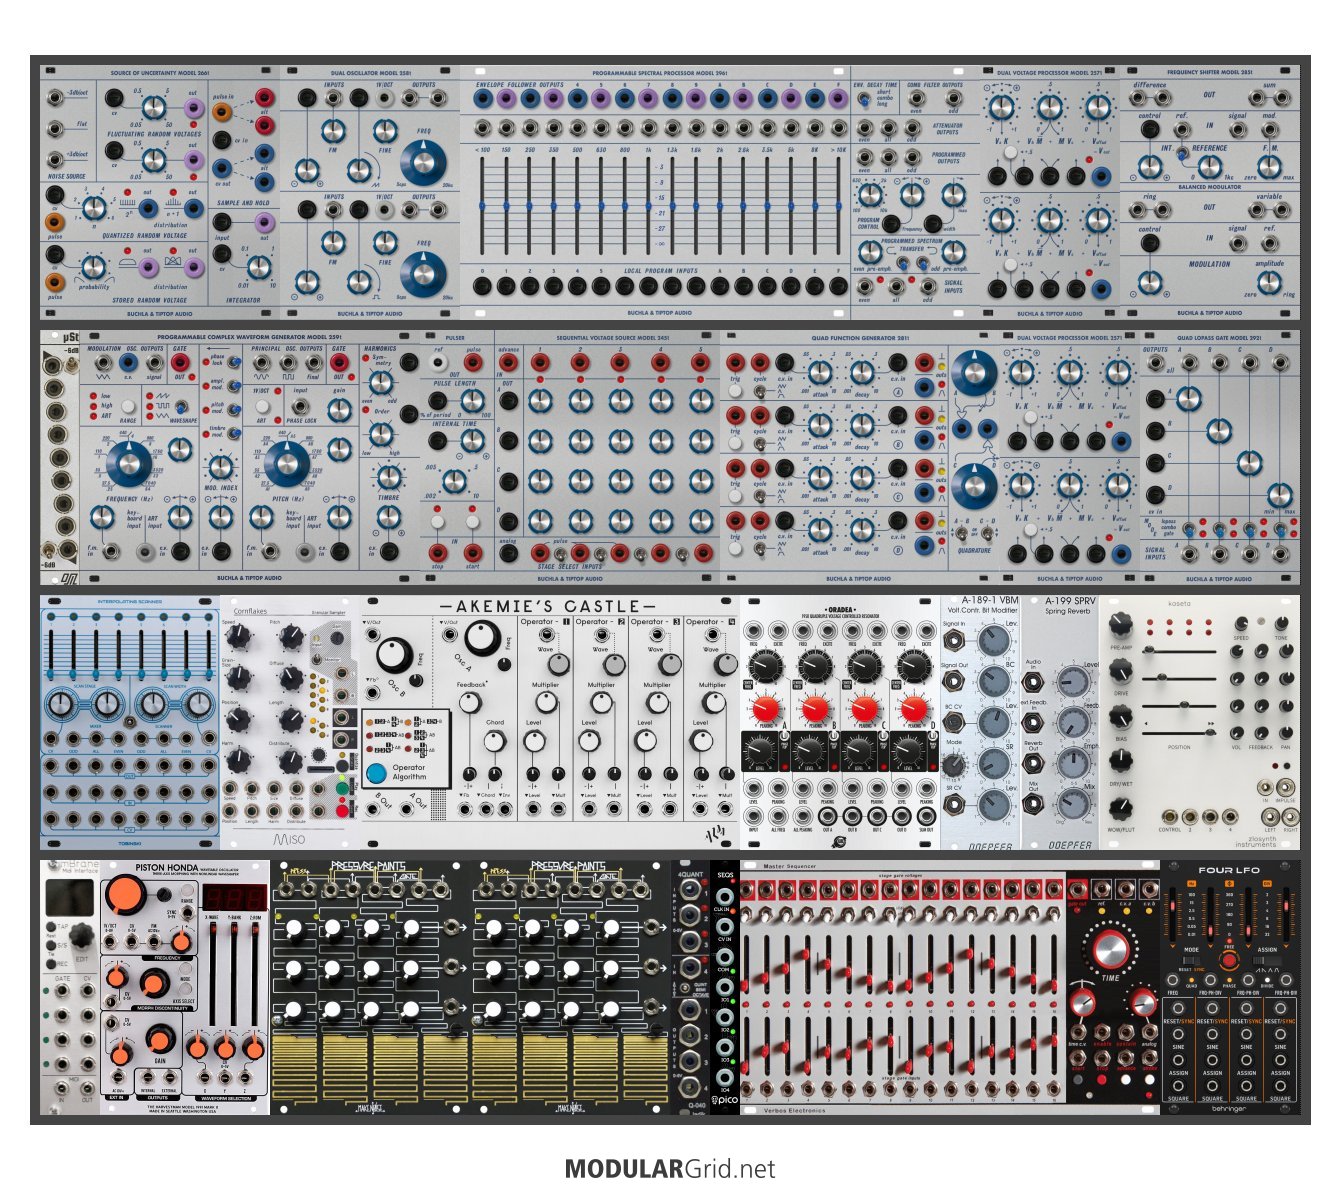Click the Quad Function Generator 281t title
1341x1190 pixels.
pos(860,338)
